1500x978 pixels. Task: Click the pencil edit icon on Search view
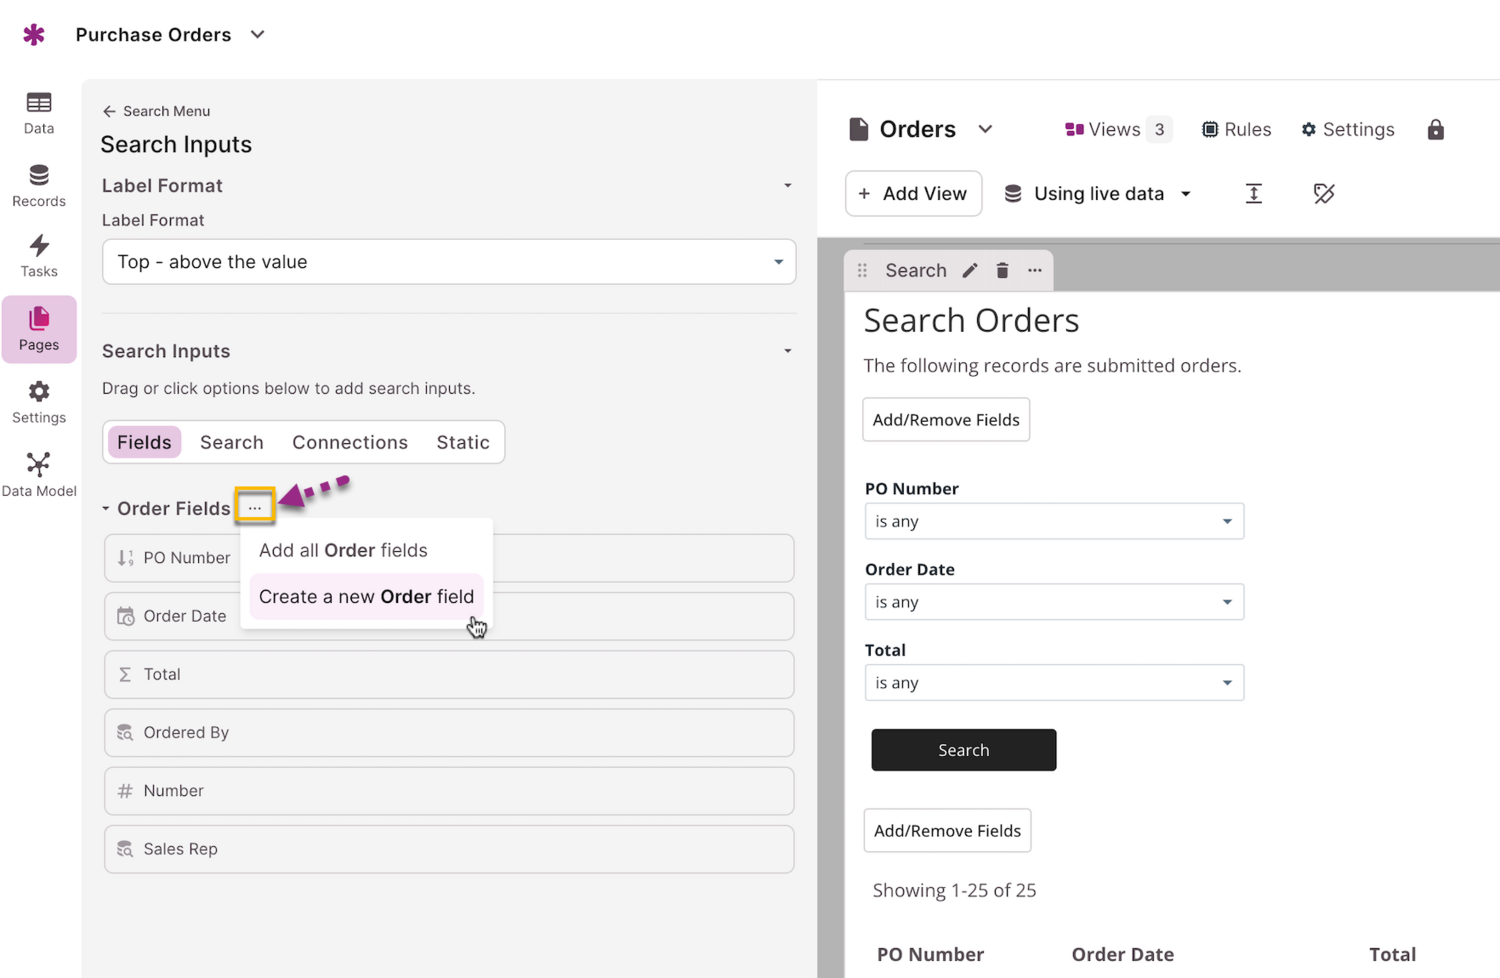[970, 271]
